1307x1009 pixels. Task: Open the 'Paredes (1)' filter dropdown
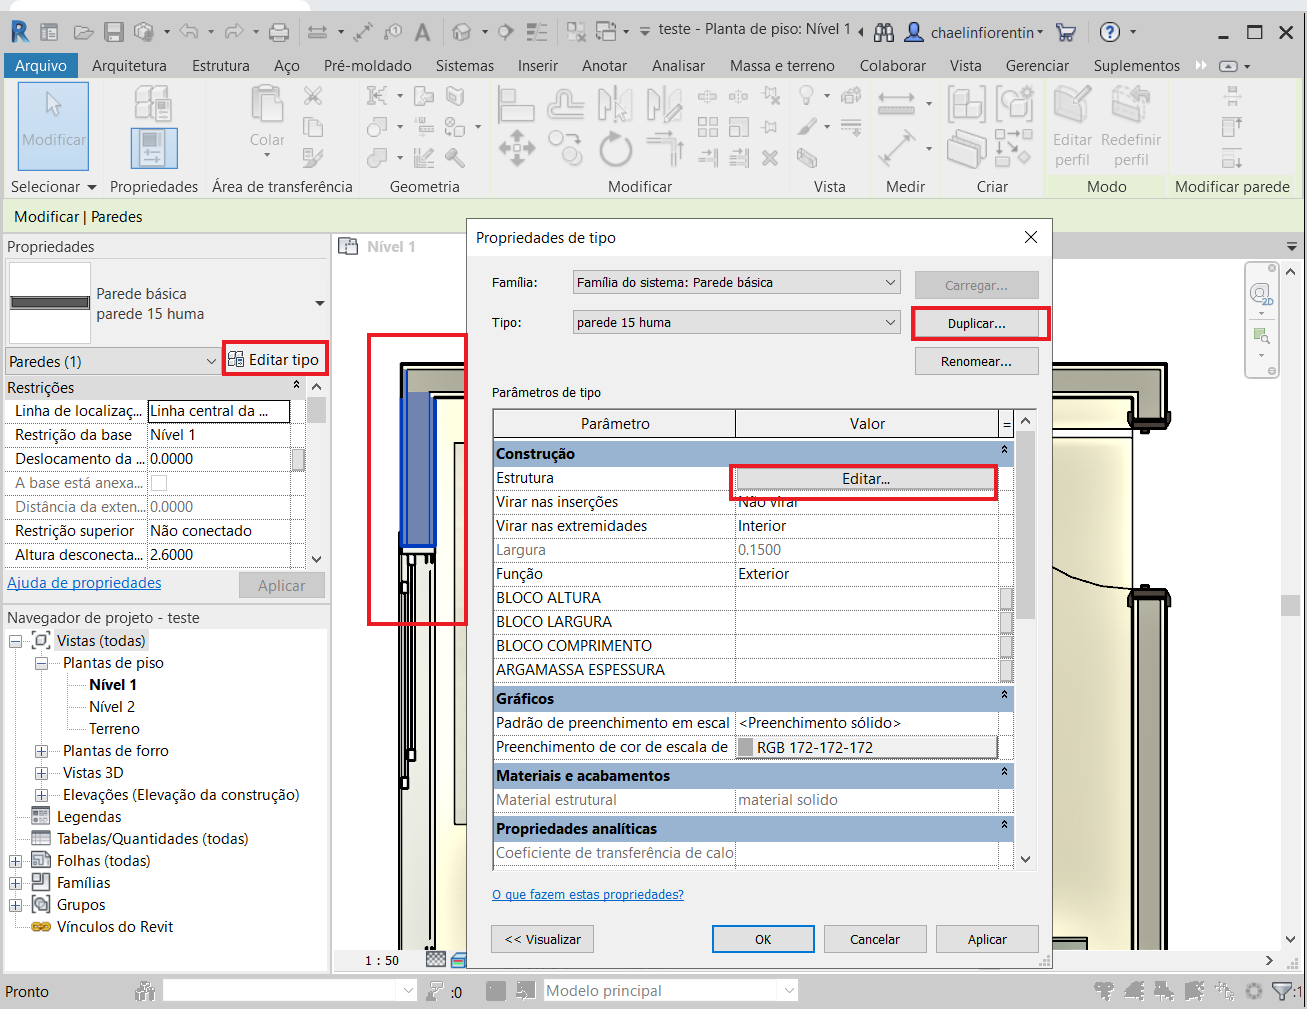coord(112,361)
